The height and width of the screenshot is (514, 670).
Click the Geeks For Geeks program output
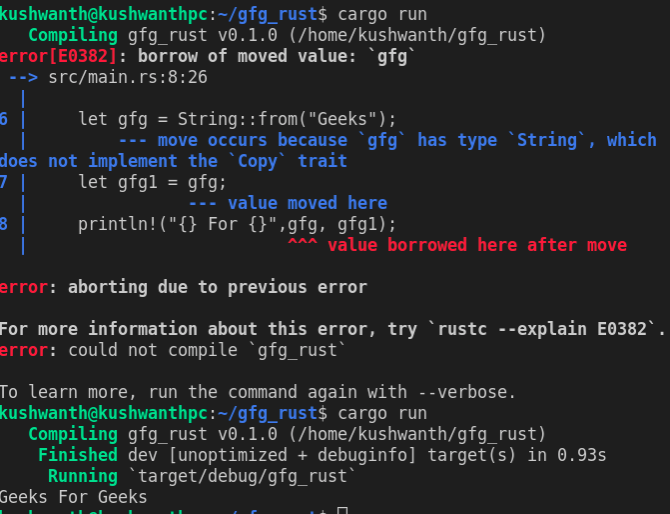tap(73, 497)
